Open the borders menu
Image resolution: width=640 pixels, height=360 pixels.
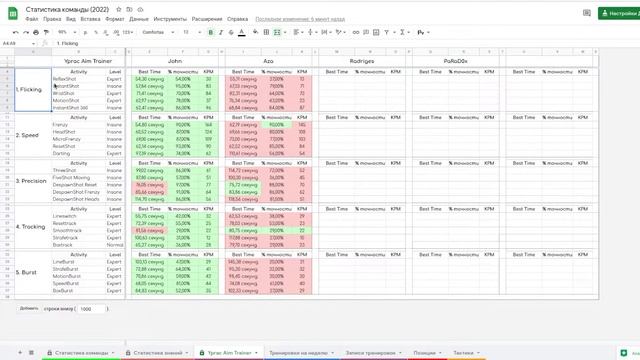tap(266, 32)
